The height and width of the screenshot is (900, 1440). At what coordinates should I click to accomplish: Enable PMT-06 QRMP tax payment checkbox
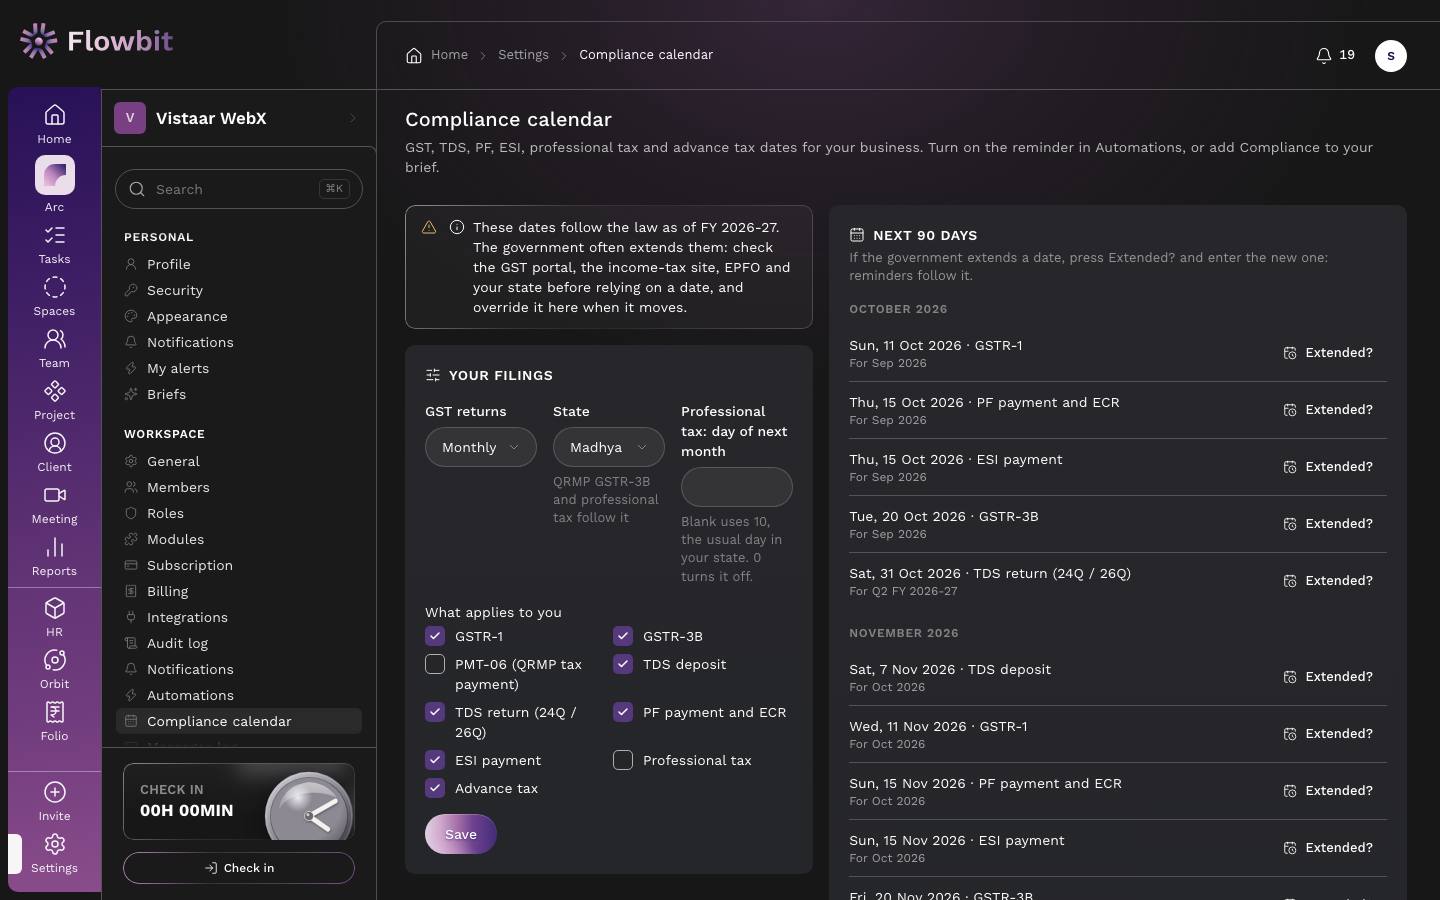[x=435, y=664]
